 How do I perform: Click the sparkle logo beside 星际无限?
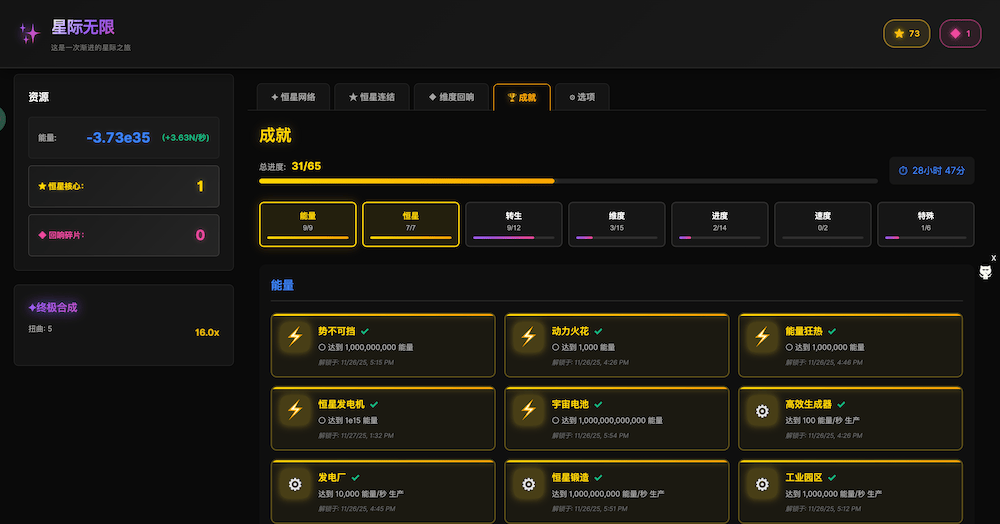(29, 33)
